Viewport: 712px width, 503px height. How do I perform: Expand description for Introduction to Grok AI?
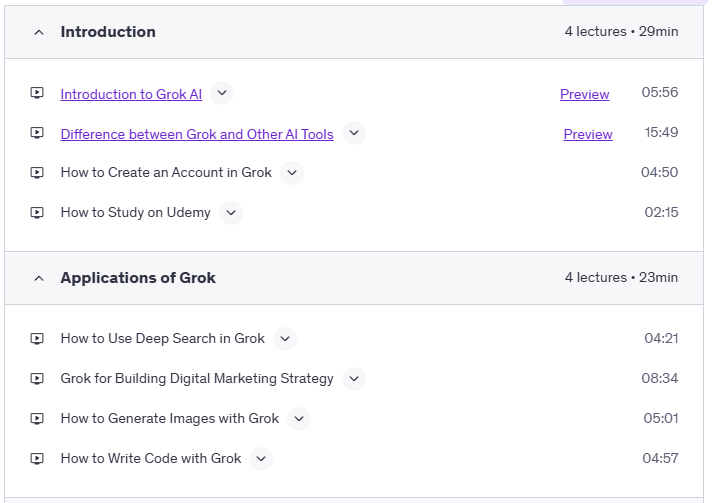coord(222,93)
